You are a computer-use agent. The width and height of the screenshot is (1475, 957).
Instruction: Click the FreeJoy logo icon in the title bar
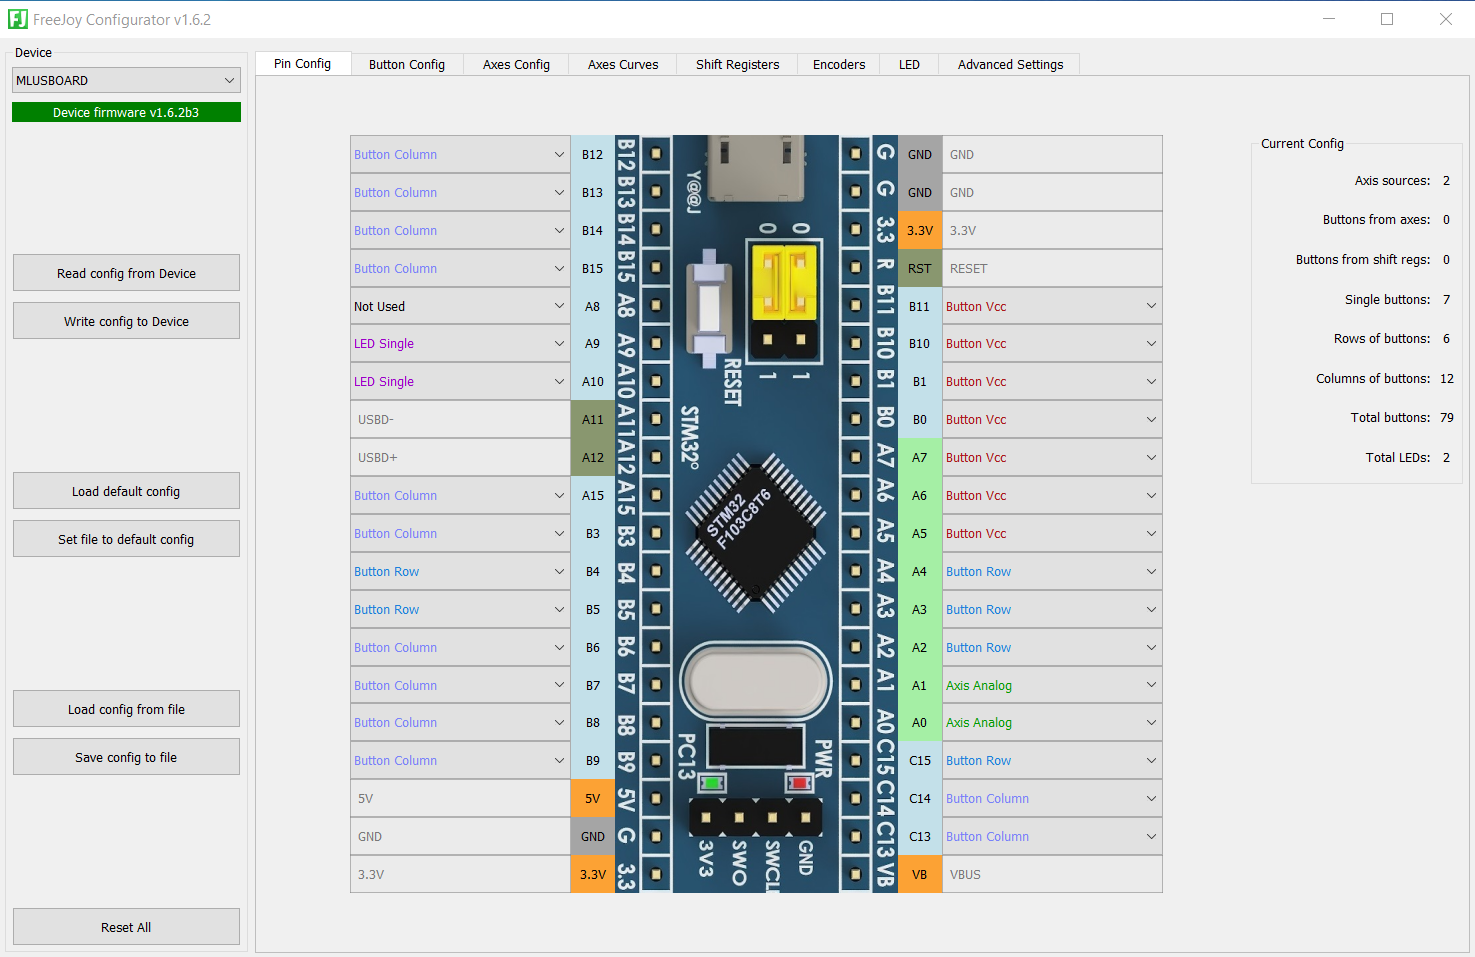[x=18, y=19]
